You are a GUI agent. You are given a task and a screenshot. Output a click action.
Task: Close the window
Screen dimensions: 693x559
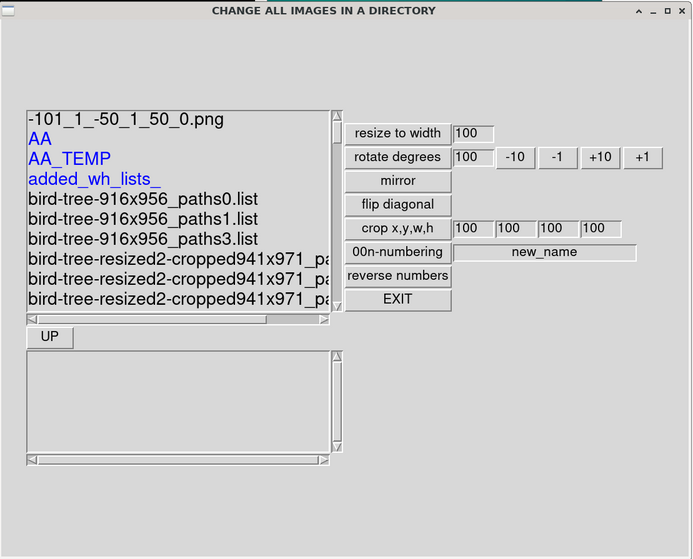click(x=682, y=11)
